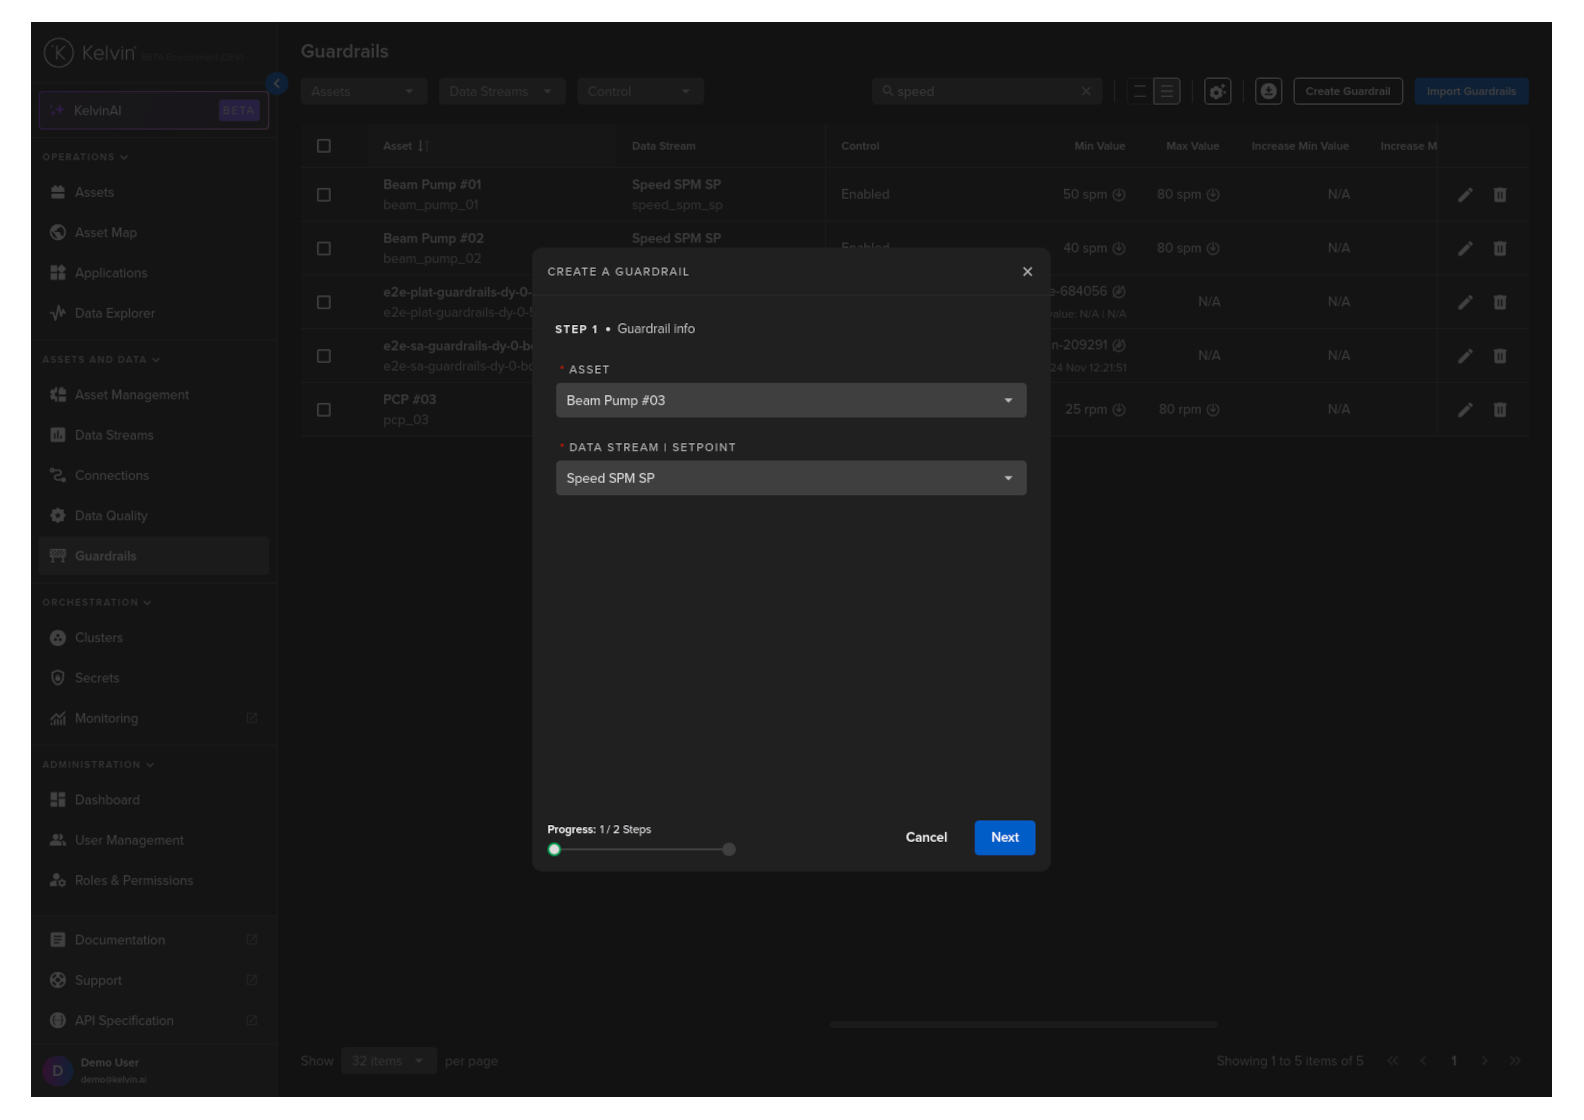Click delete trash icon for PCP #03
This screenshot has width=1584, height=1120.
[1499, 410]
